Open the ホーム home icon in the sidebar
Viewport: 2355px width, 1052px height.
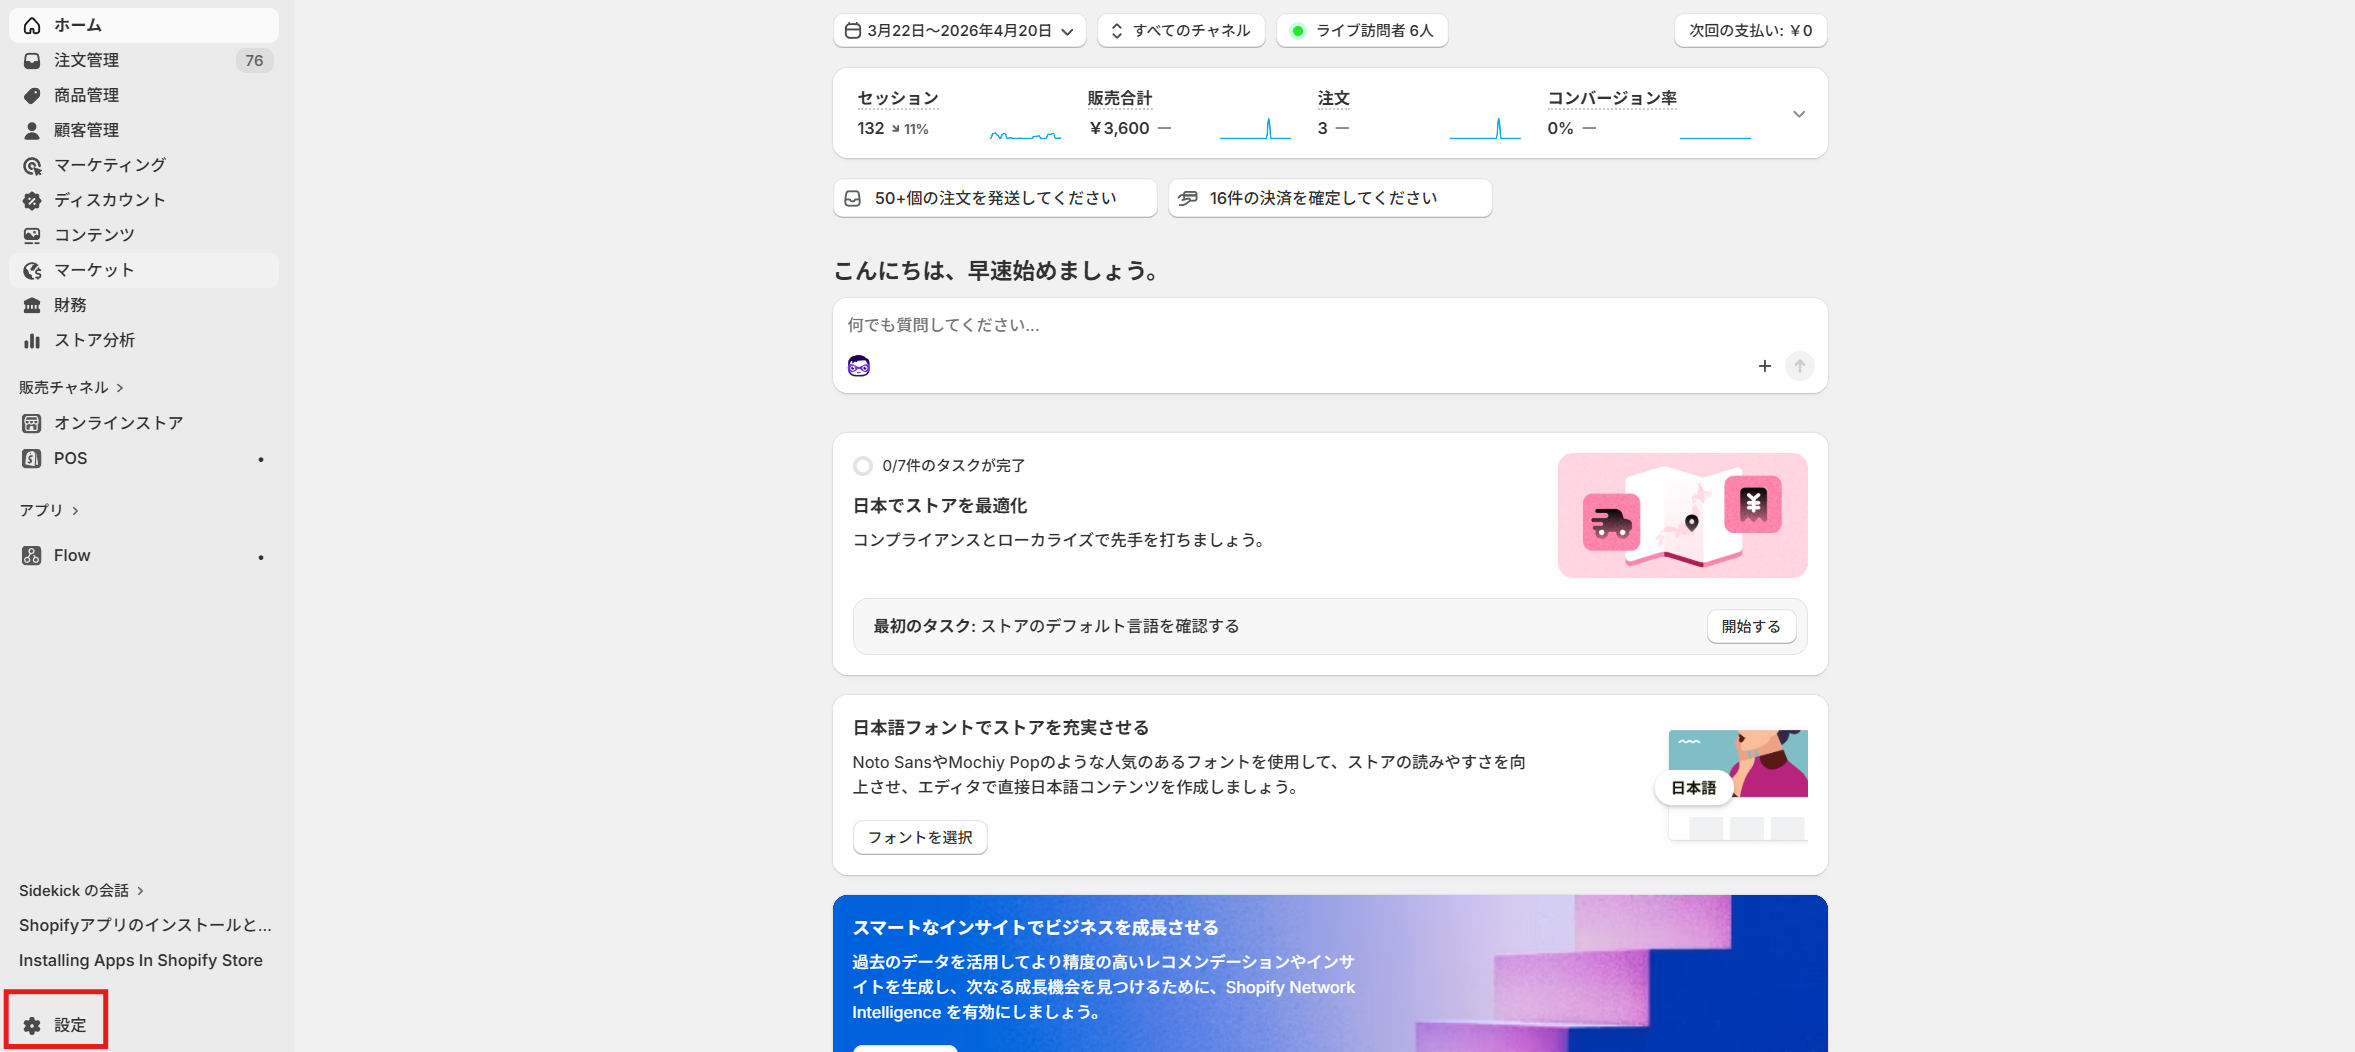[x=31, y=25]
